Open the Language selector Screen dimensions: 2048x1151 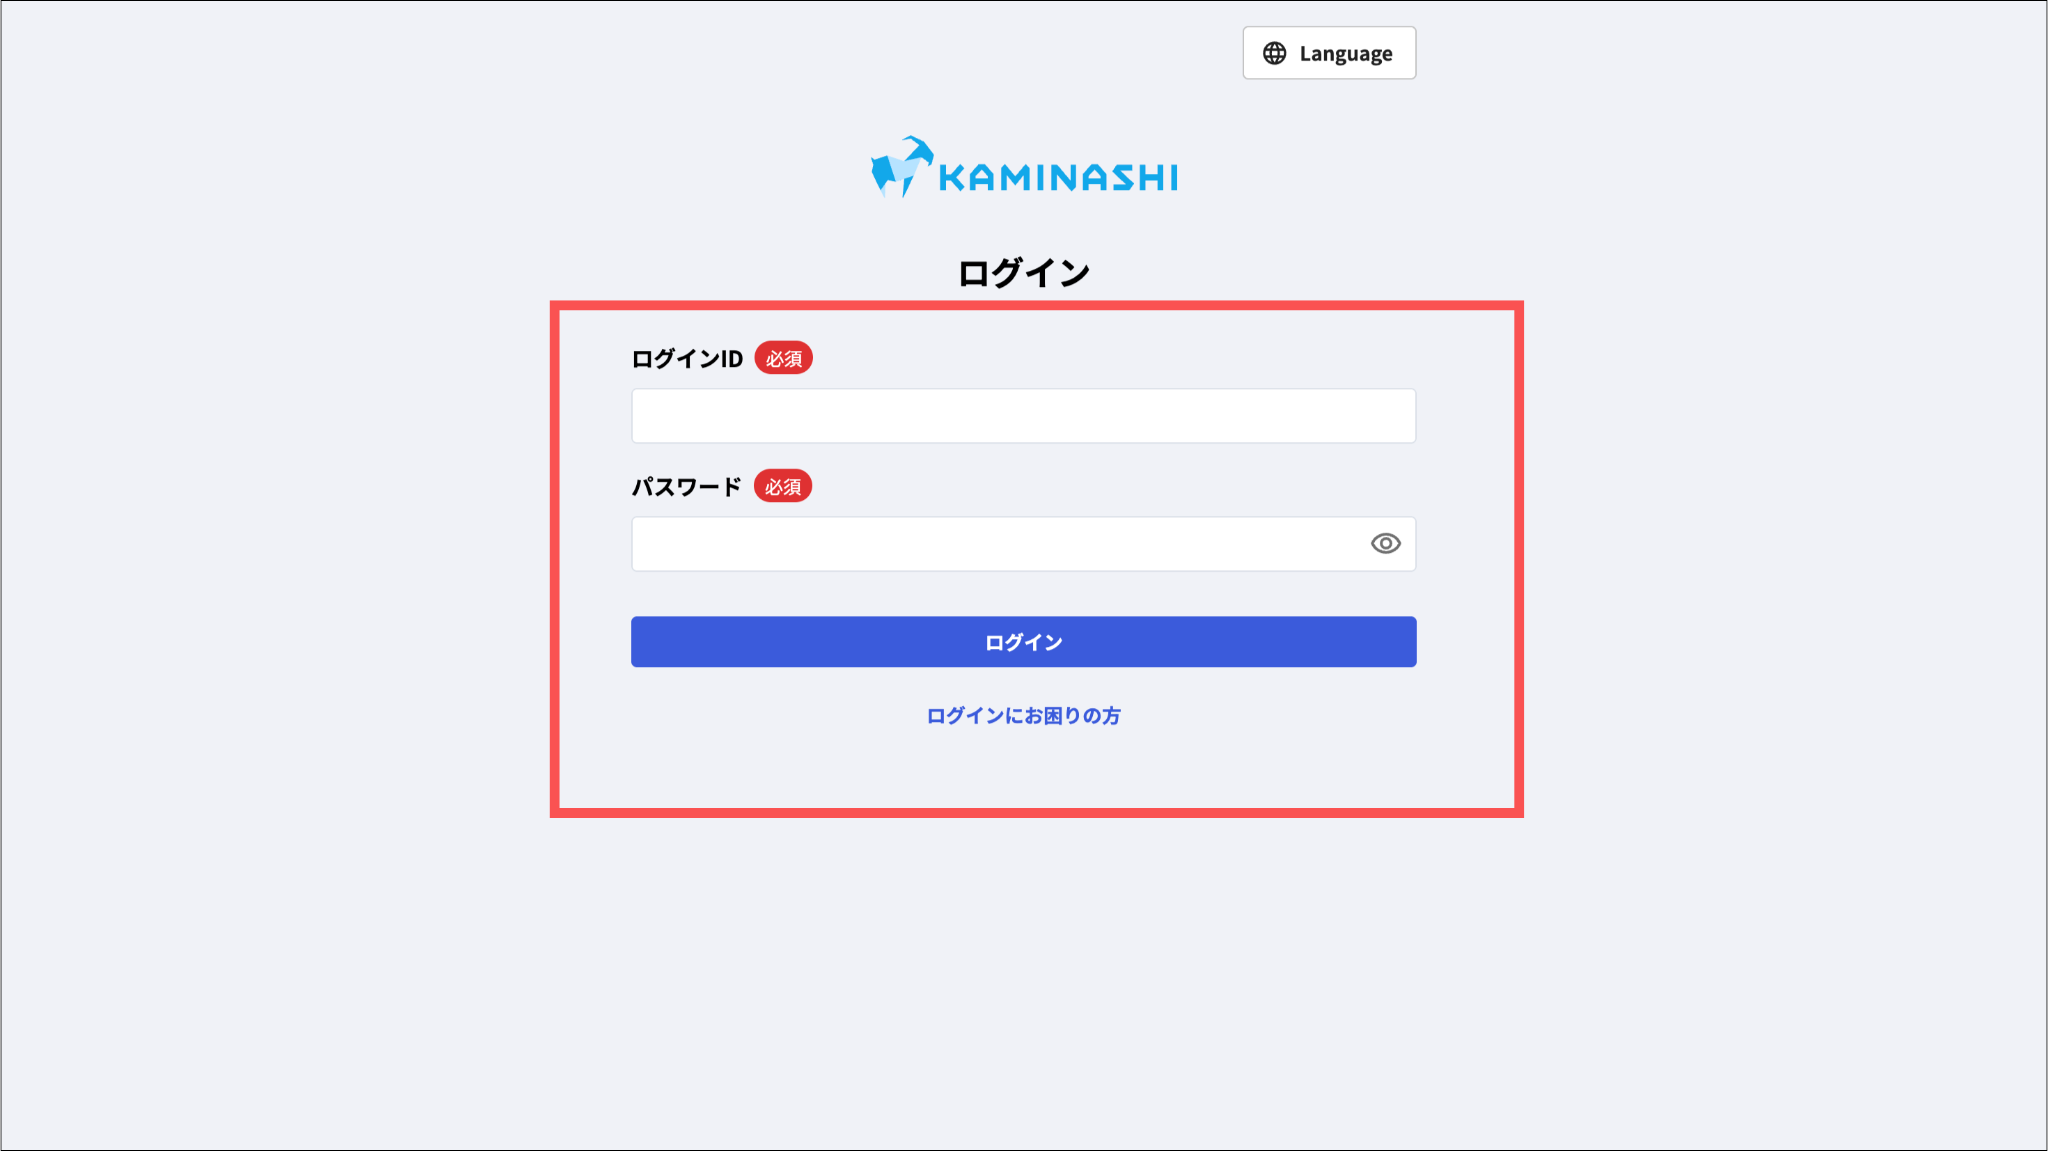(1329, 53)
